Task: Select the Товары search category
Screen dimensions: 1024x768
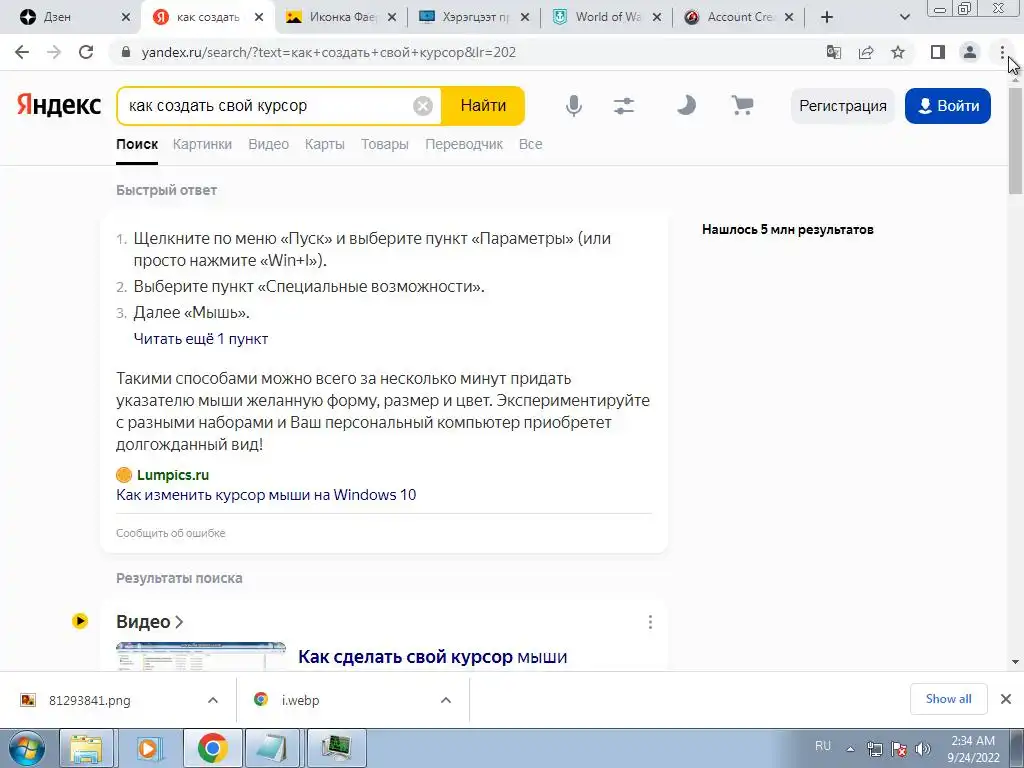Action: coord(385,144)
